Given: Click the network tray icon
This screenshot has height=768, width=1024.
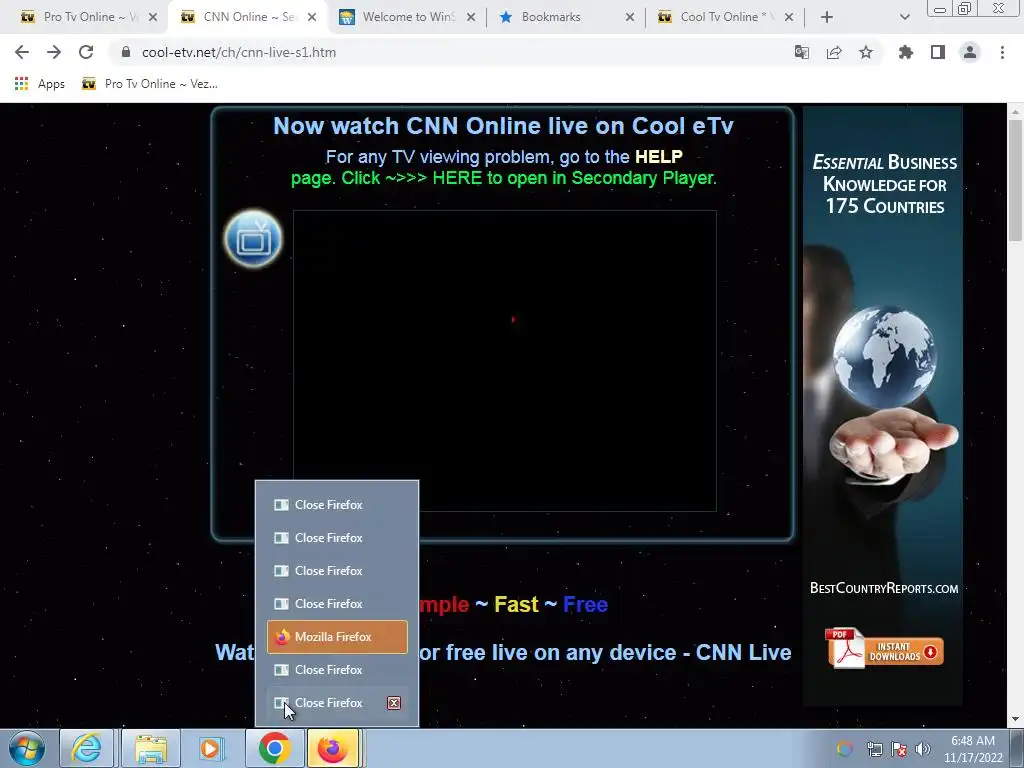Looking at the screenshot, I should (x=874, y=749).
